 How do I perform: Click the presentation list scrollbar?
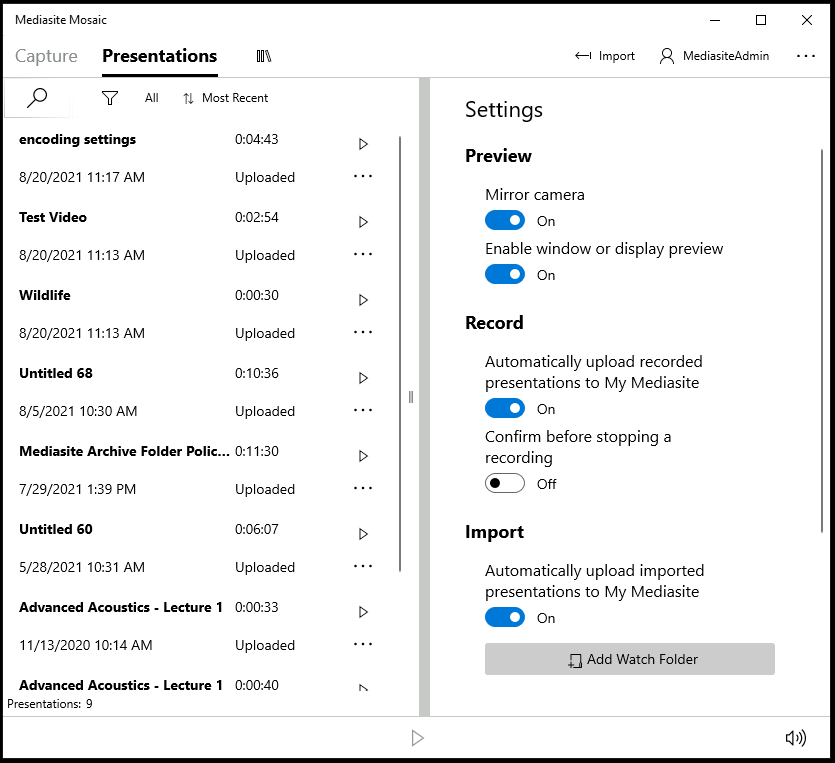click(x=400, y=354)
